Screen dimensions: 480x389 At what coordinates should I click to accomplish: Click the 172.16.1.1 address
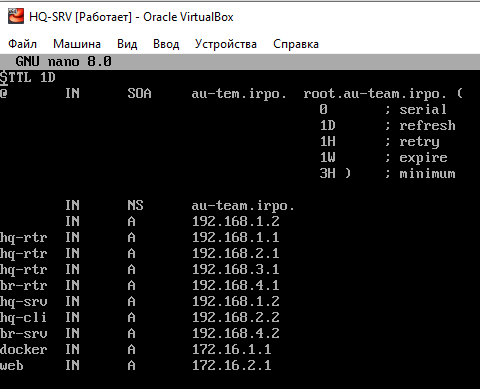tap(232, 349)
